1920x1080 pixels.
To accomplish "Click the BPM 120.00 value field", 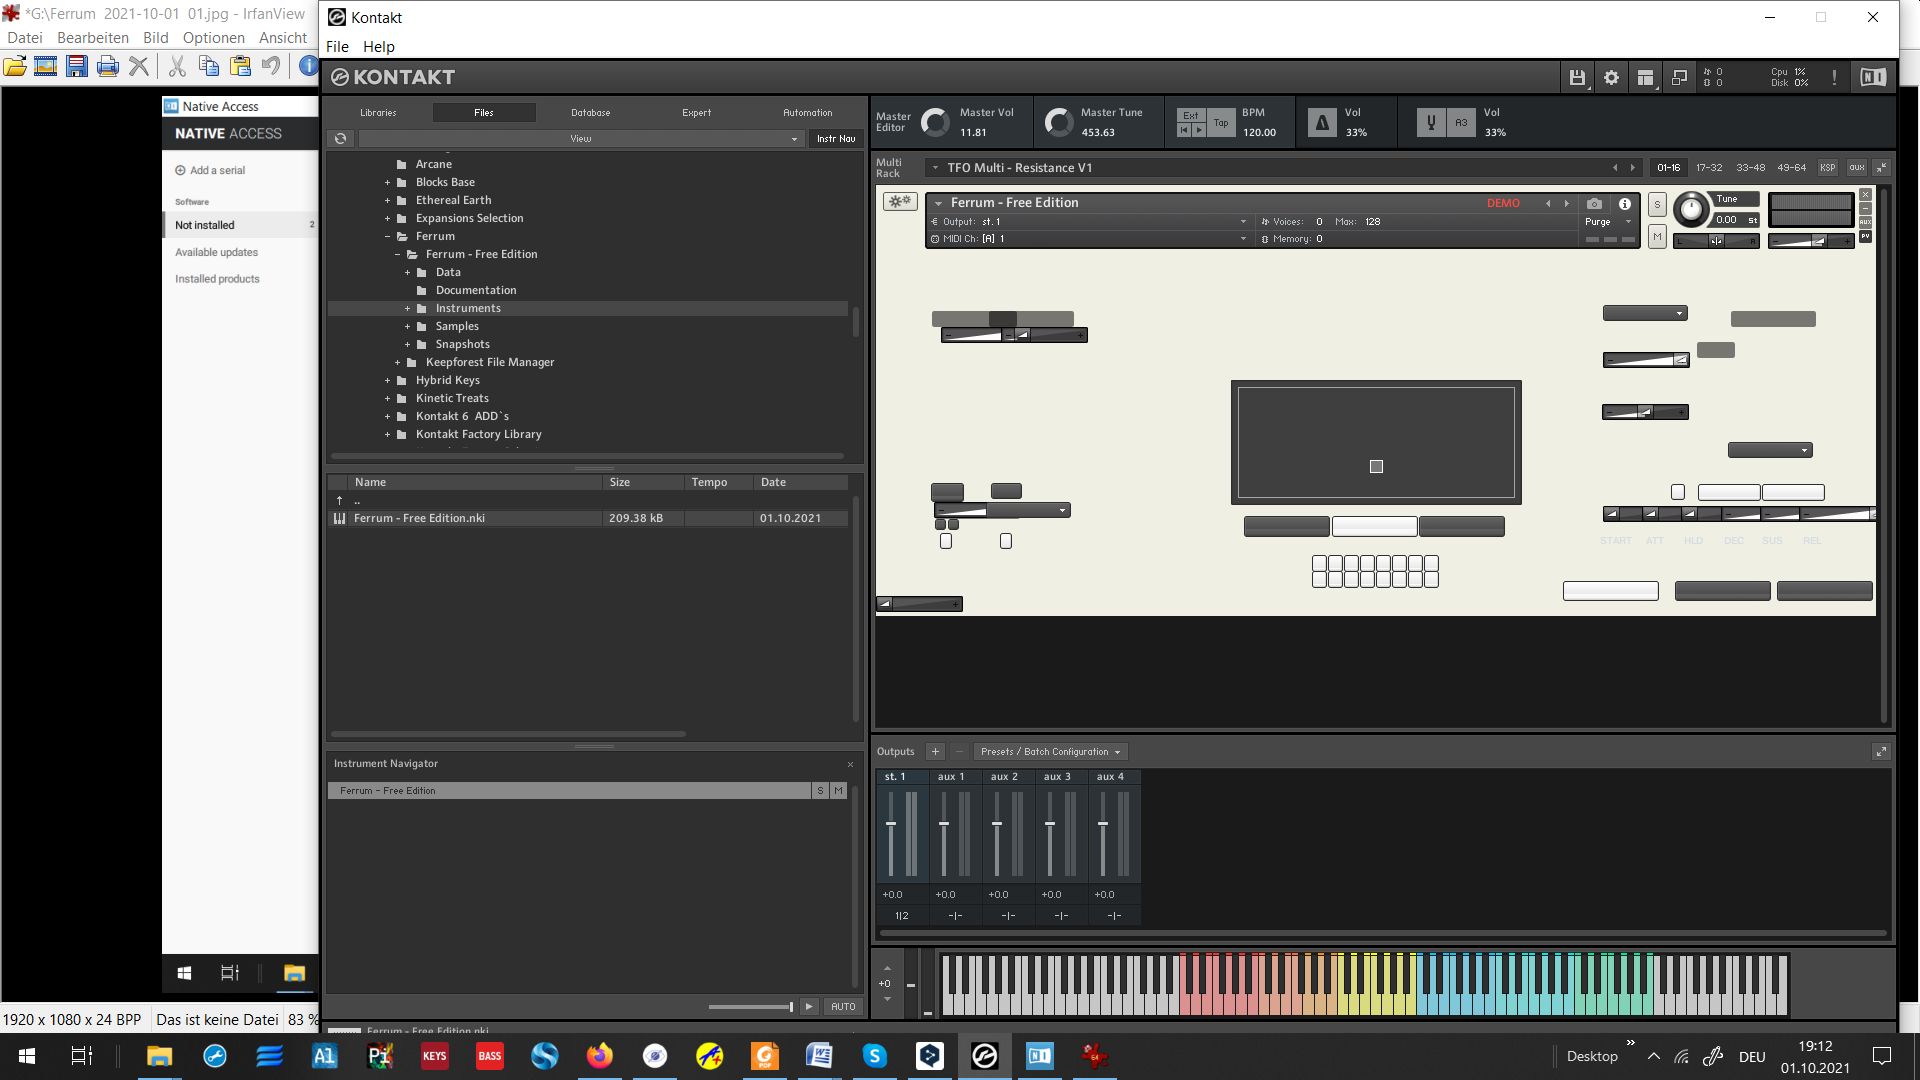I will [x=1259, y=132].
